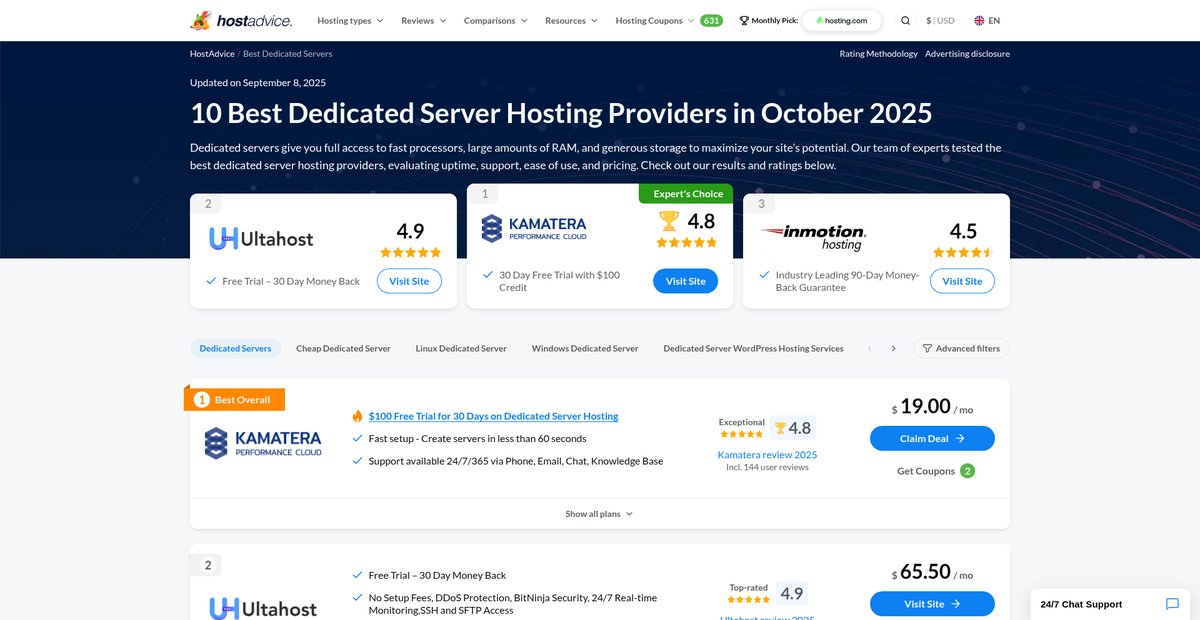
Task: Click the Exceptional star rating
Action: (x=742, y=434)
